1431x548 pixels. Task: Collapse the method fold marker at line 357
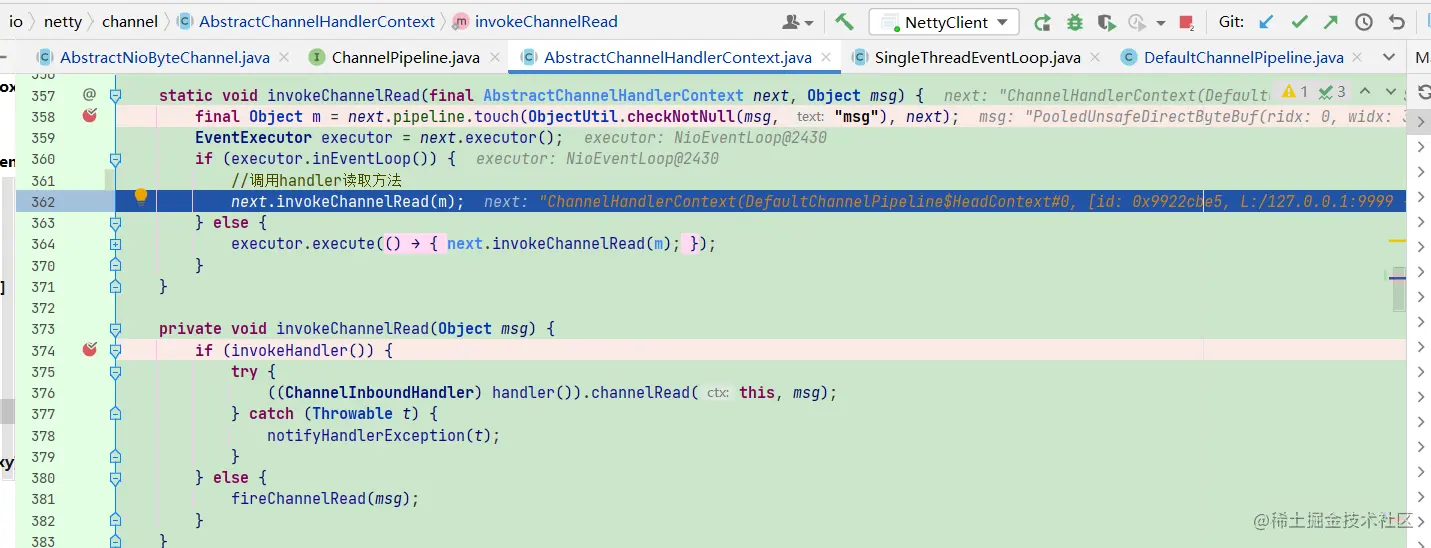(115, 95)
